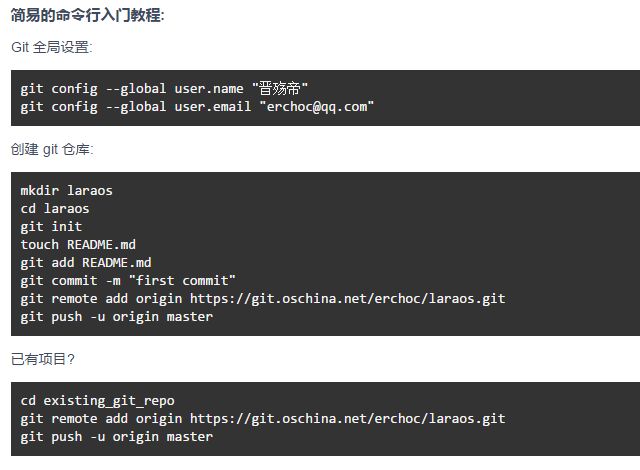The width and height of the screenshot is (640, 470).
Task: Click the word master in the last code block
Action: pyautogui.click(x=190, y=437)
